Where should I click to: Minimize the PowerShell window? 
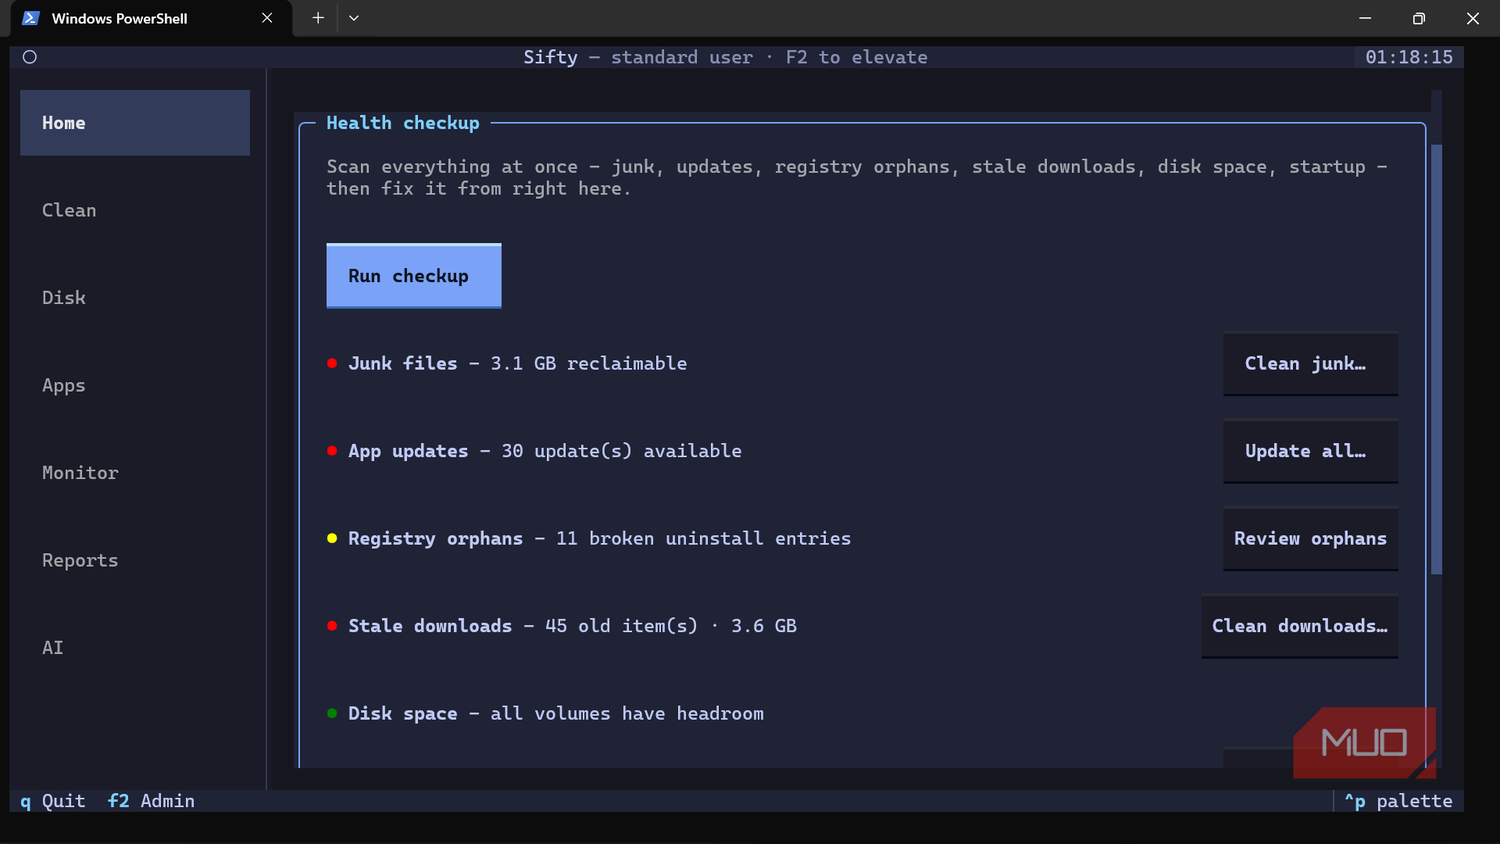pos(1365,18)
